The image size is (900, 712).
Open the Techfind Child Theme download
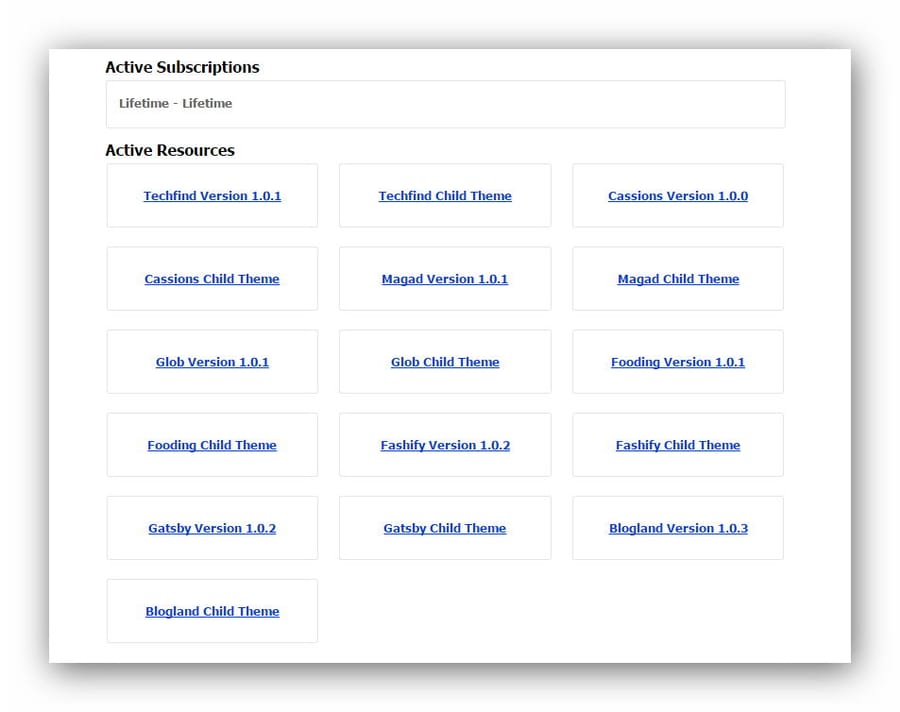click(445, 196)
